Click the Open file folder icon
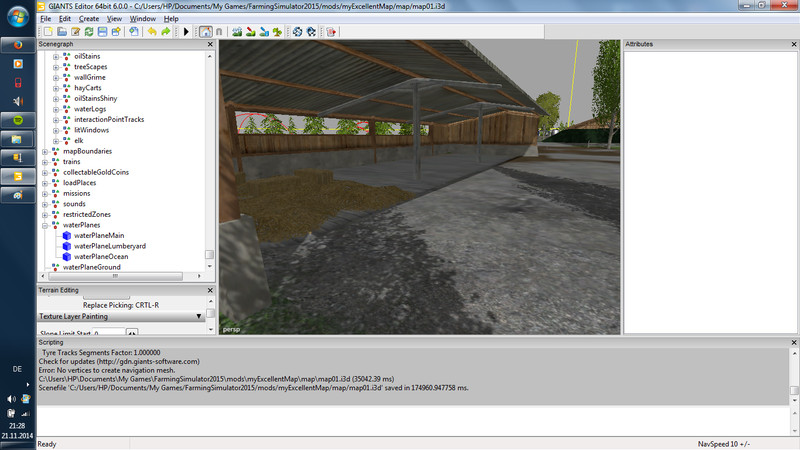The width and height of the screenshot is (800, 450). click(x=62, y=32)
